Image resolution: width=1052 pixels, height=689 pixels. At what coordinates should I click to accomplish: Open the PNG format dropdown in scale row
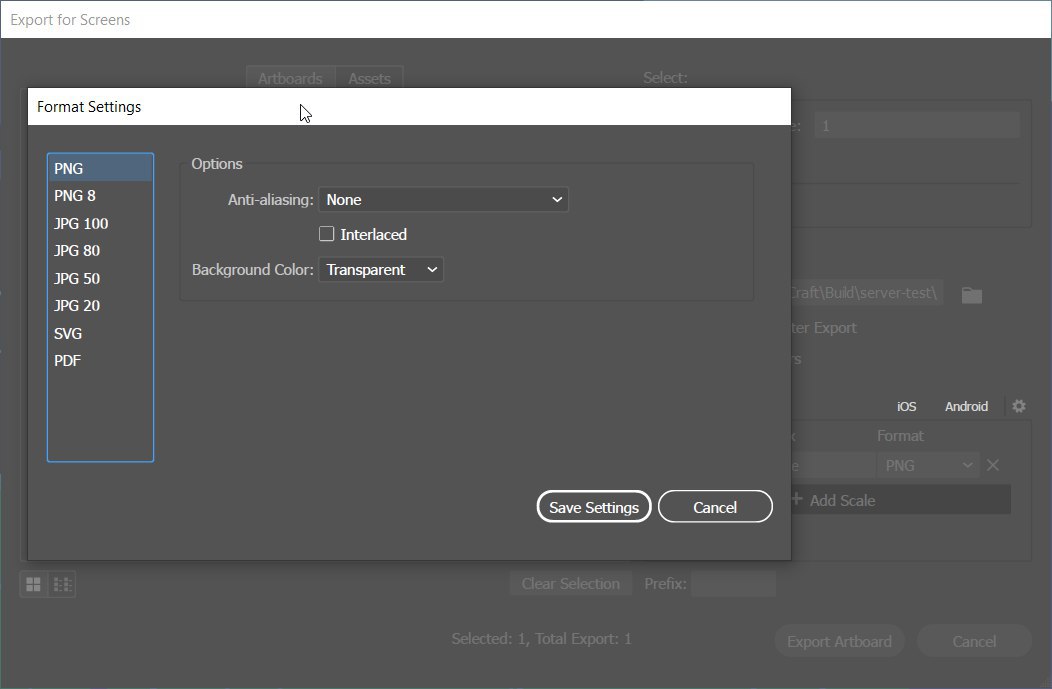(x=929, y=466)
